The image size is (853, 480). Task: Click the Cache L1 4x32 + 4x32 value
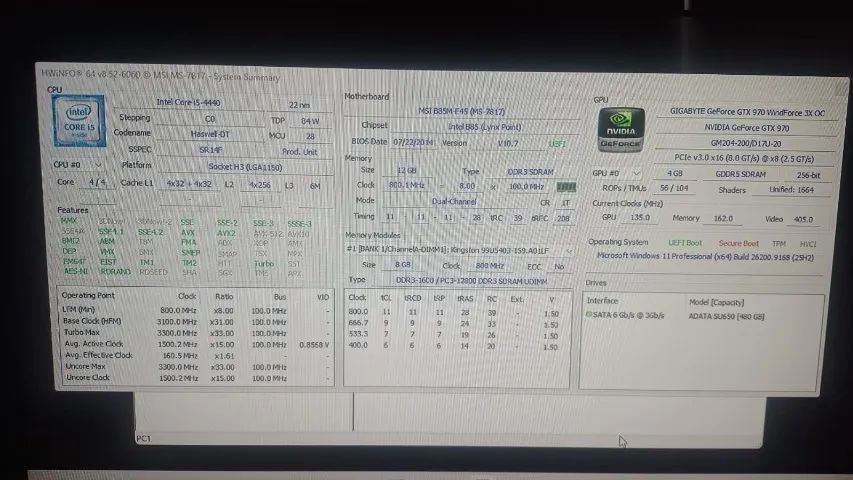point(189,184)
